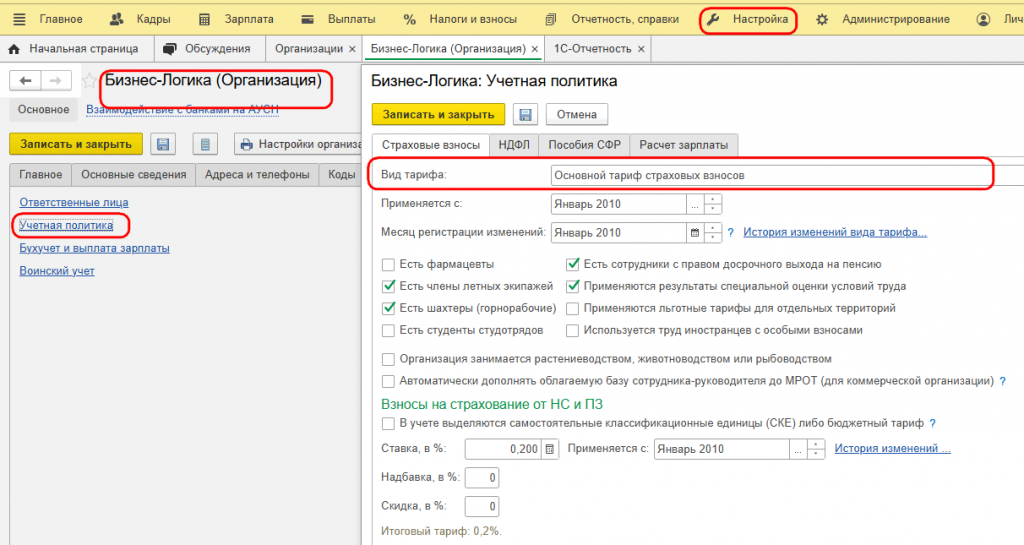This screenshot has width=1024, height=545.
Task: Close the Организации tab
Action: [353, 49]
